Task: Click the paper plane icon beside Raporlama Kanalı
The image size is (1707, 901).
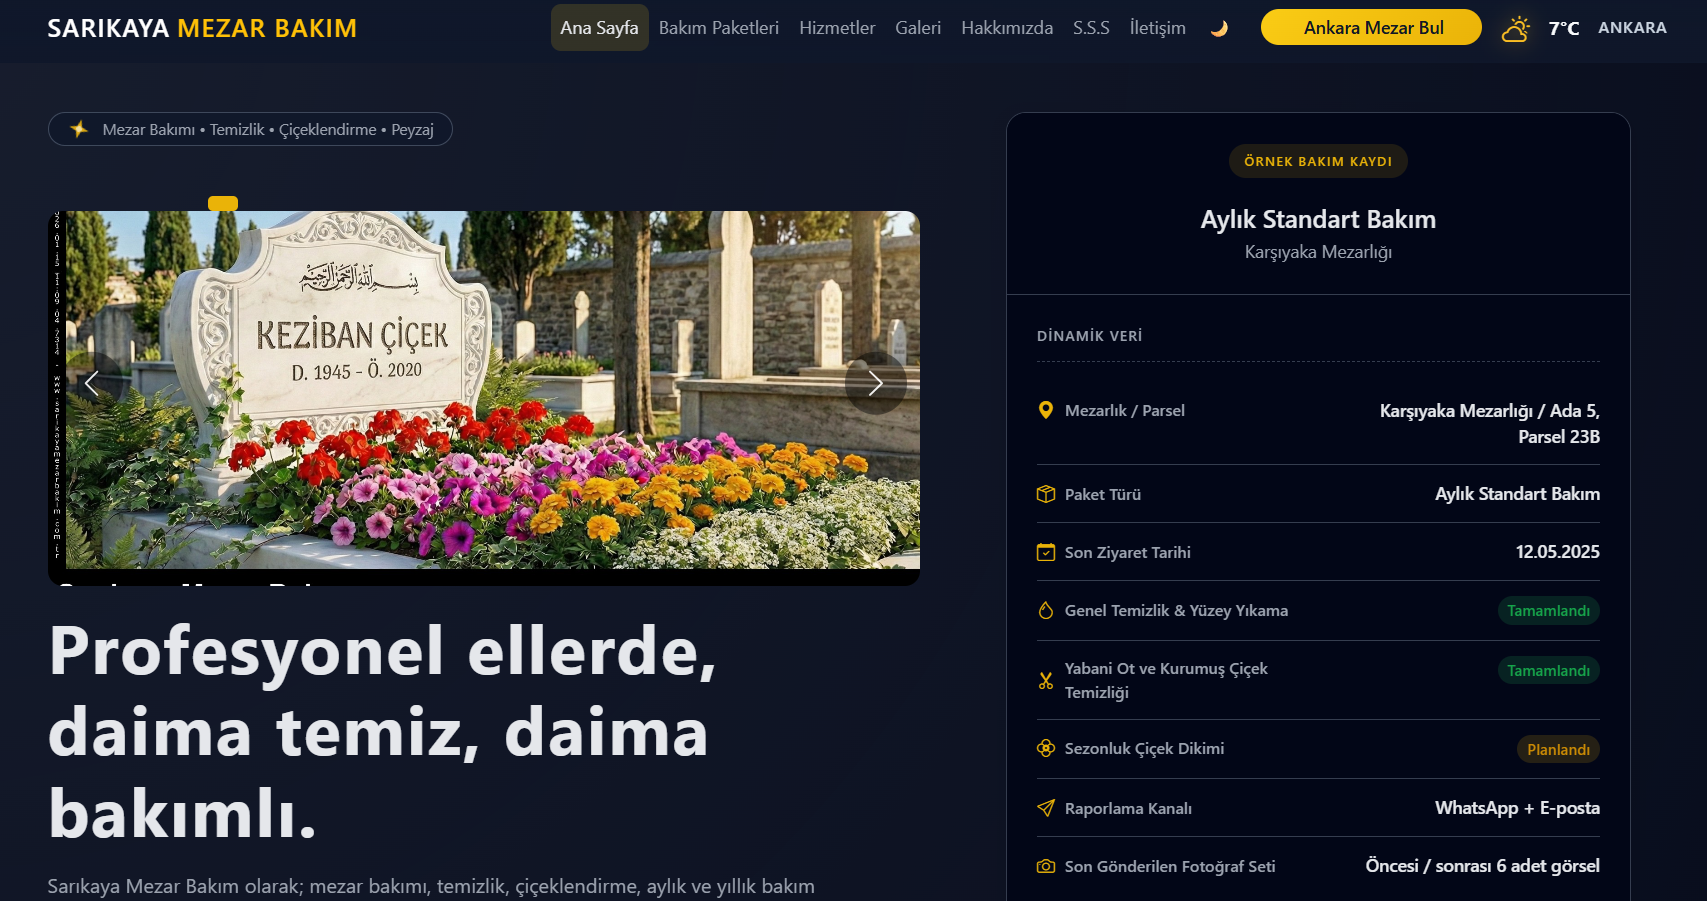Action: 1045,808
